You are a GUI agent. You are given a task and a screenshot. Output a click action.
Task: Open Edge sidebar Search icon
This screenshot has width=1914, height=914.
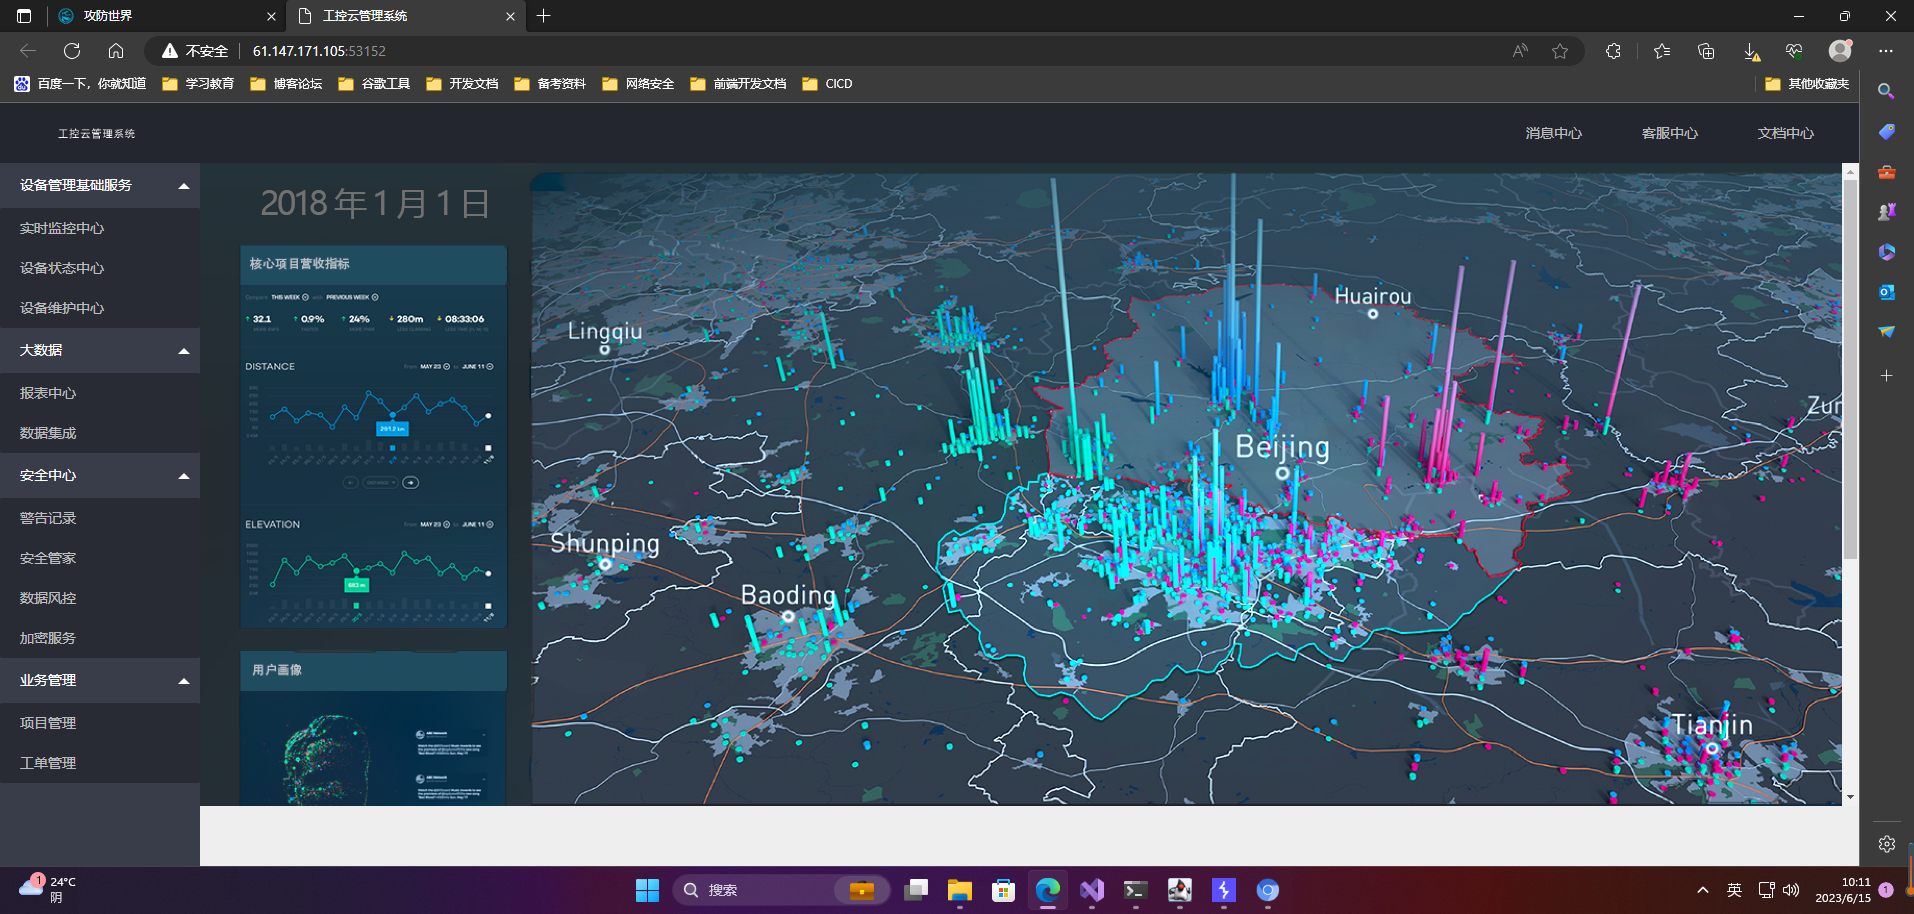[1886, 91]
